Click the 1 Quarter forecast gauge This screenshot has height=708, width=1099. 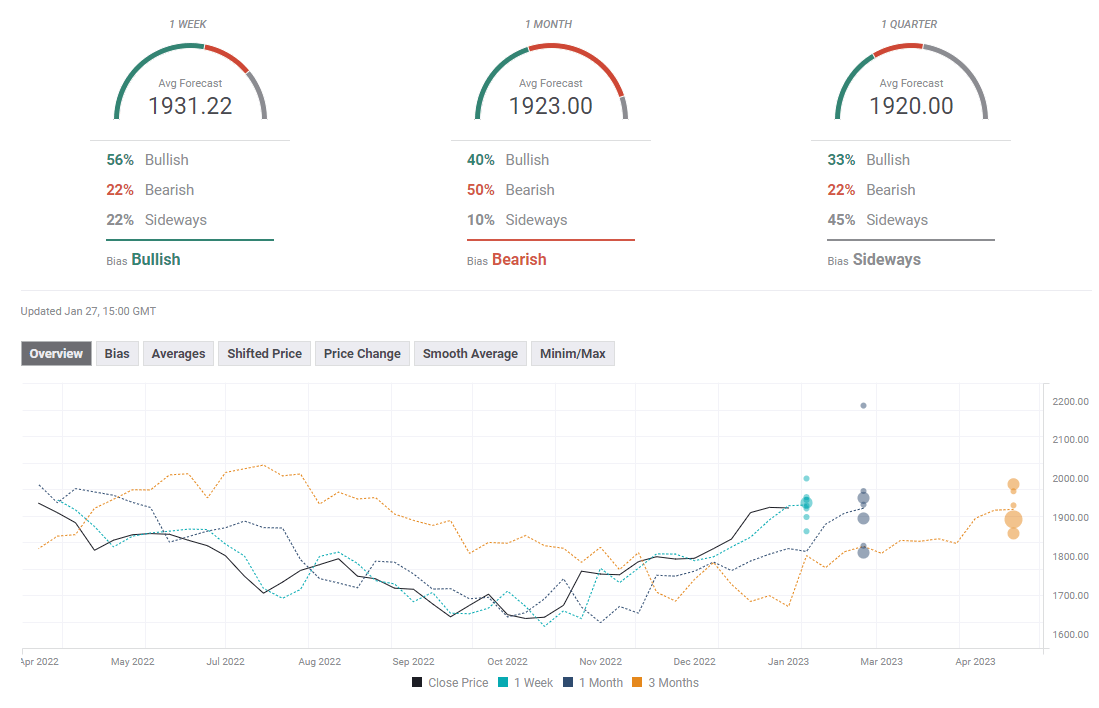pos(911,82)
